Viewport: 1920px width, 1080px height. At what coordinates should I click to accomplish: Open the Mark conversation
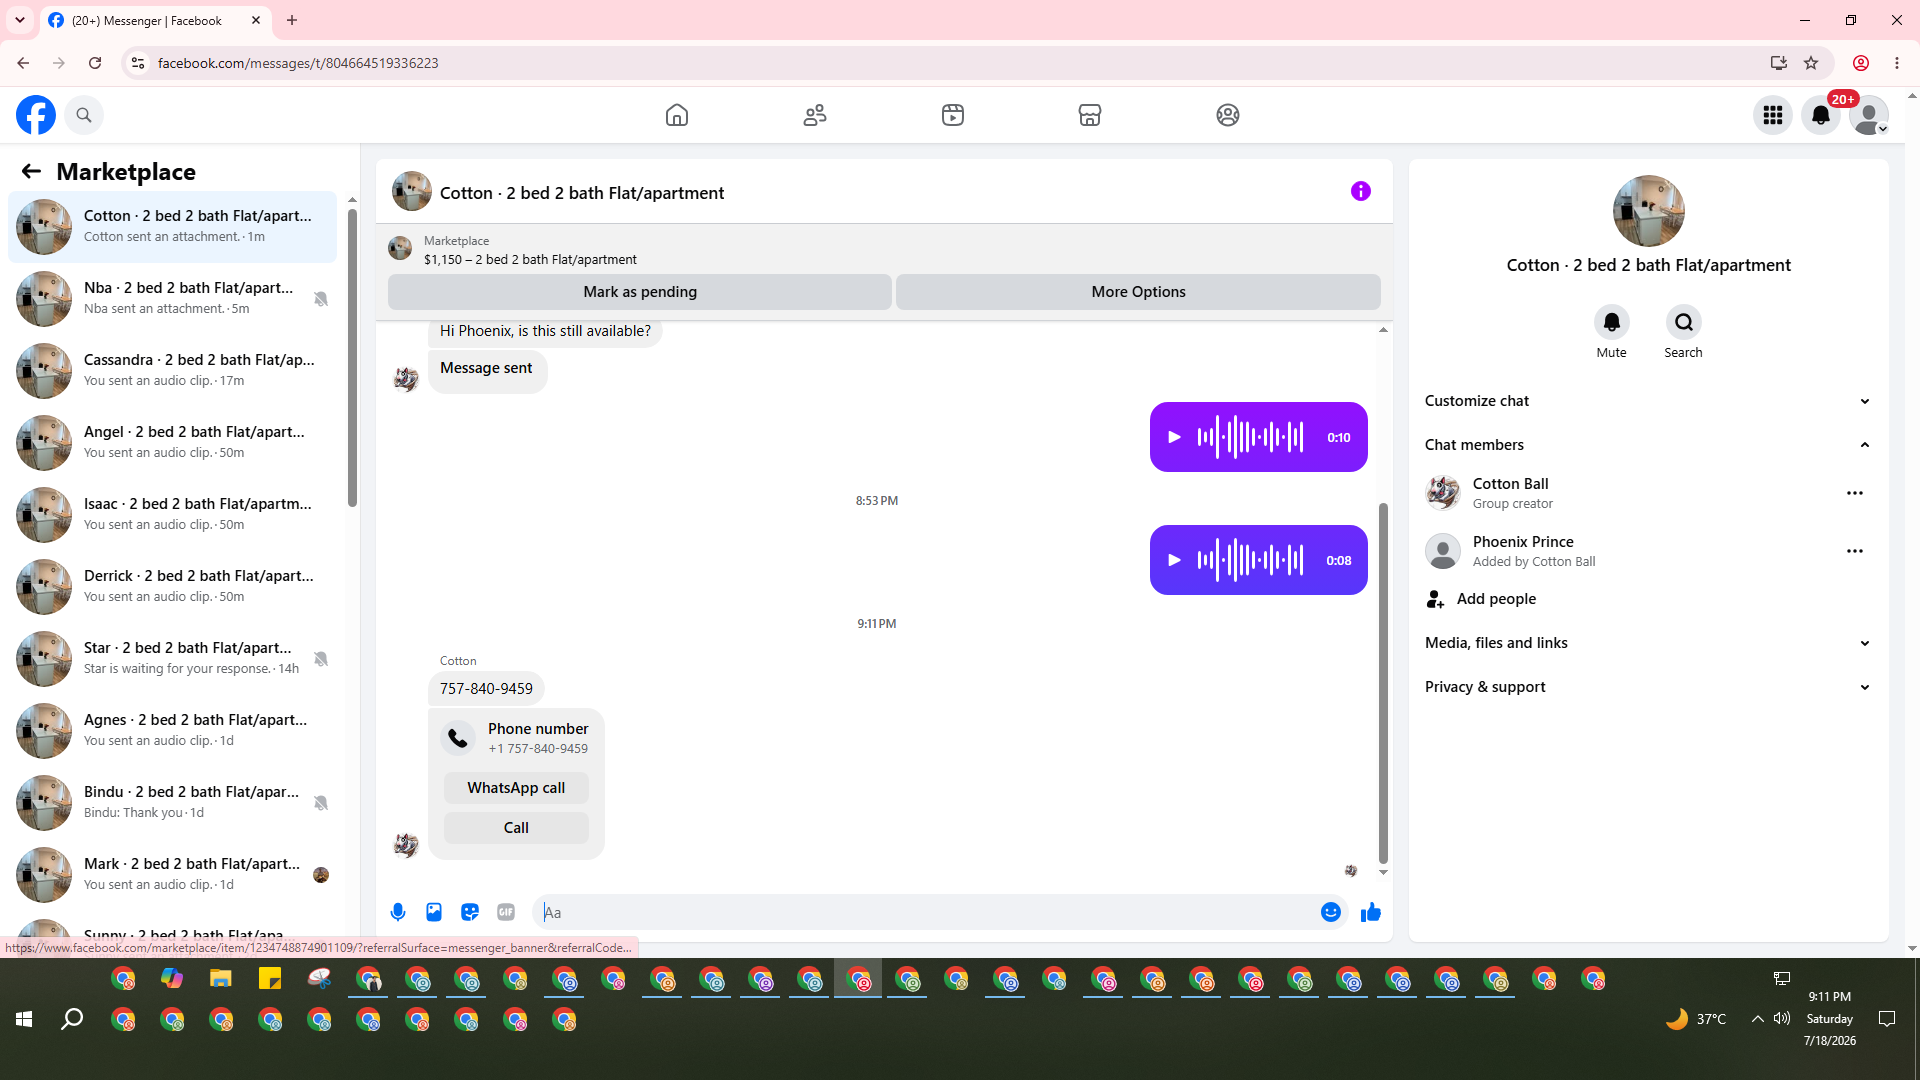[x=172, y=875]
